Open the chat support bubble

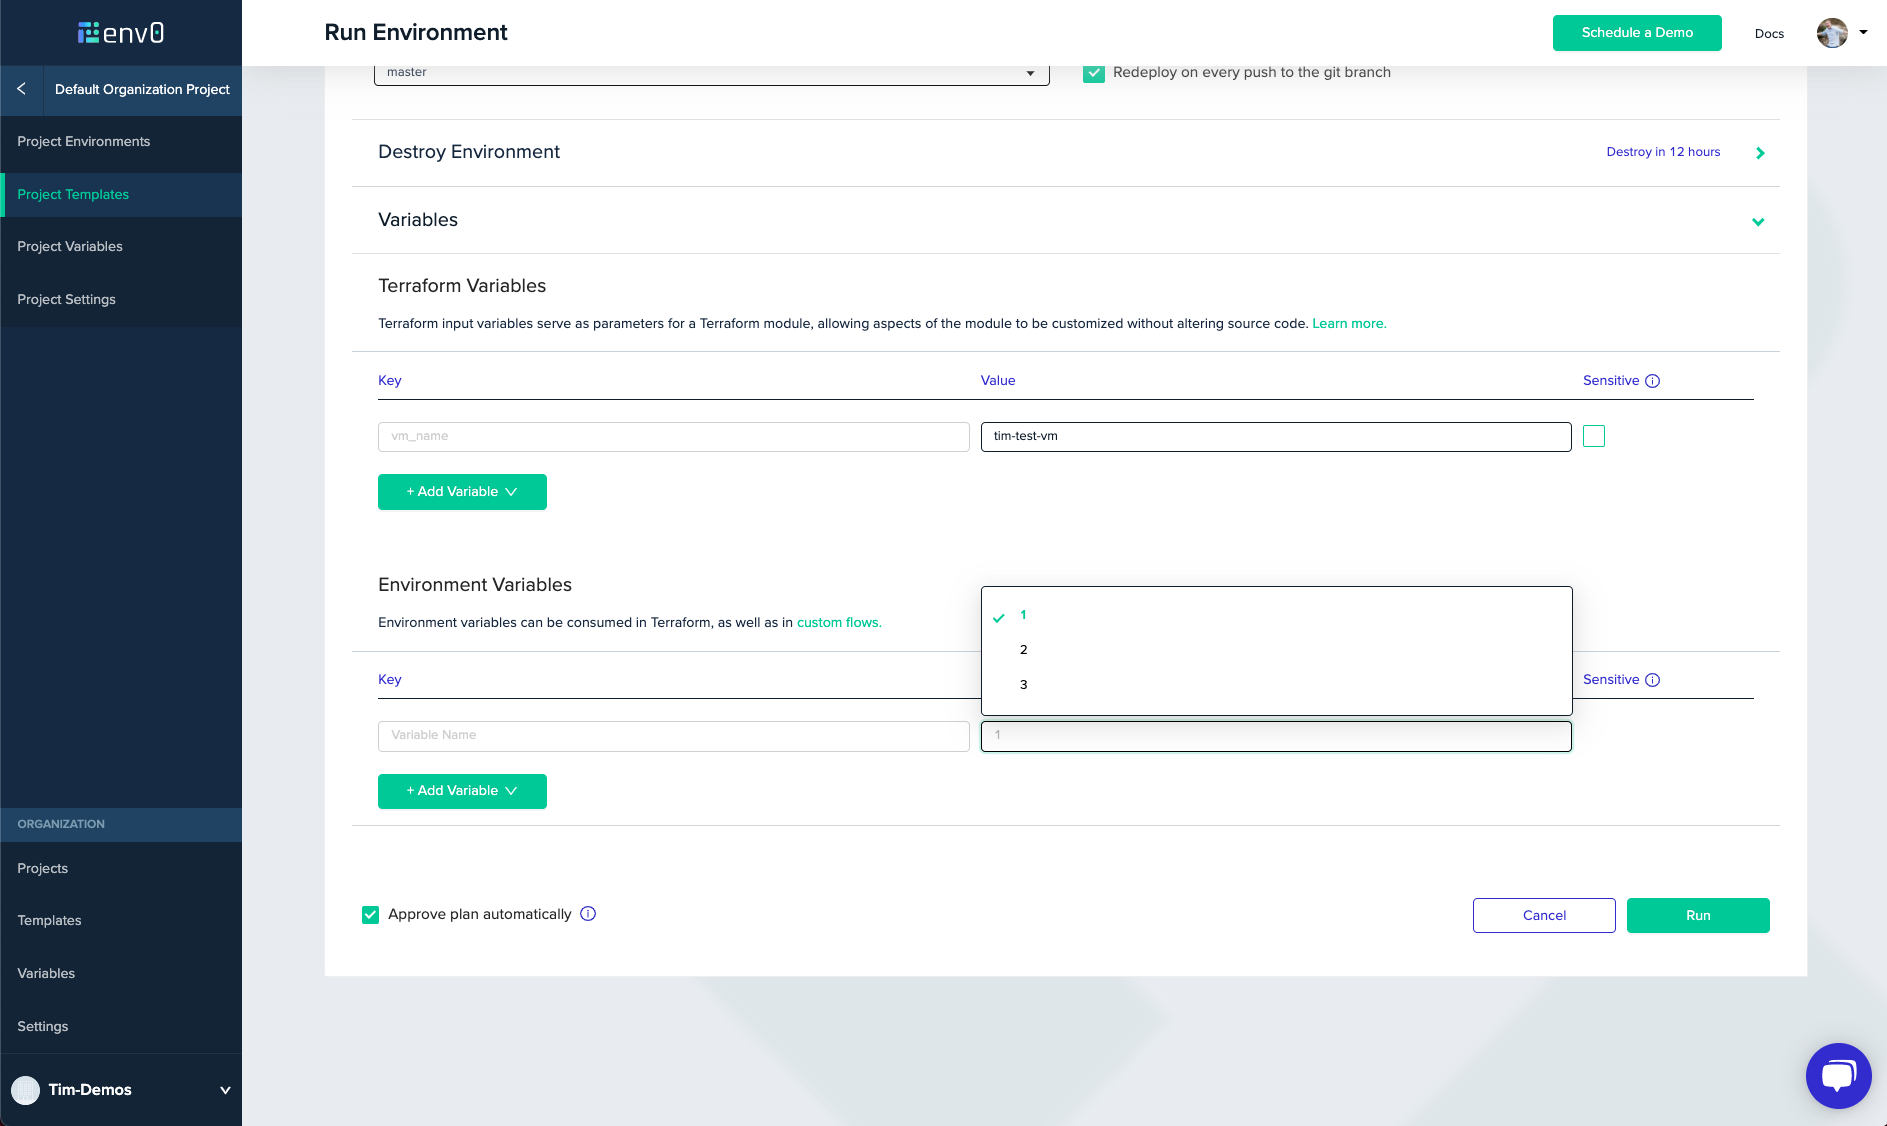[x=1838, y=1076]
